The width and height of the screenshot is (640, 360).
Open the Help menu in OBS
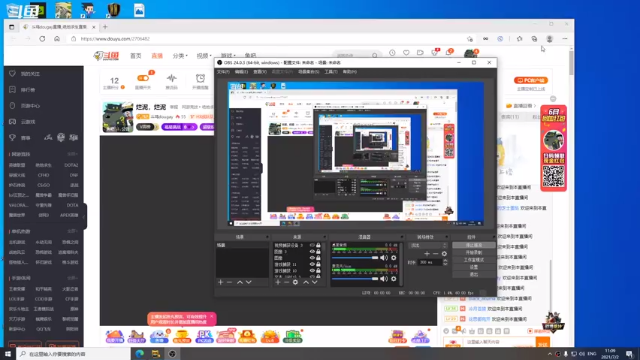(x=350, y=72)
